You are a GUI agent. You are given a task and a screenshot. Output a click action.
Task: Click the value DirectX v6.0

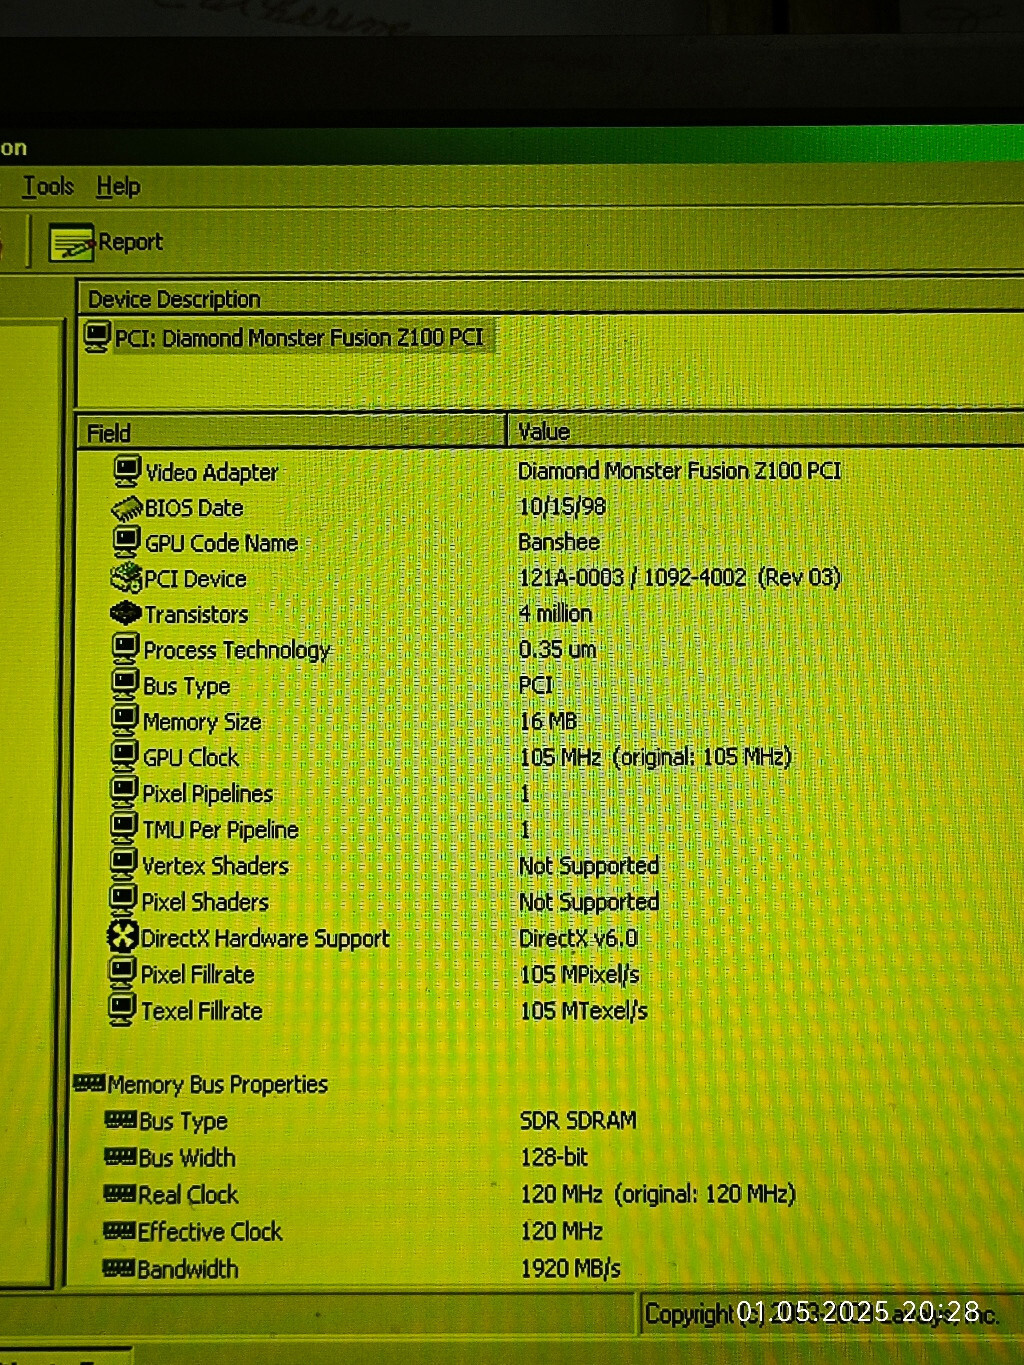(x=578, y=938)
